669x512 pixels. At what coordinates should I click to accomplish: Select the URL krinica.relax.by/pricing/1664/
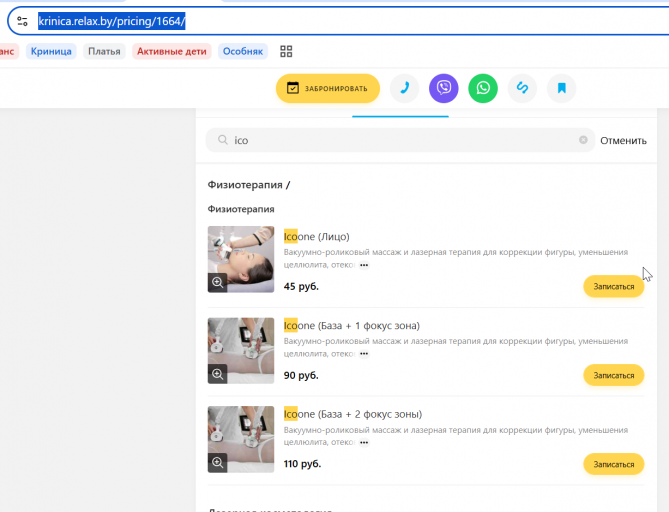pos(112,21)
